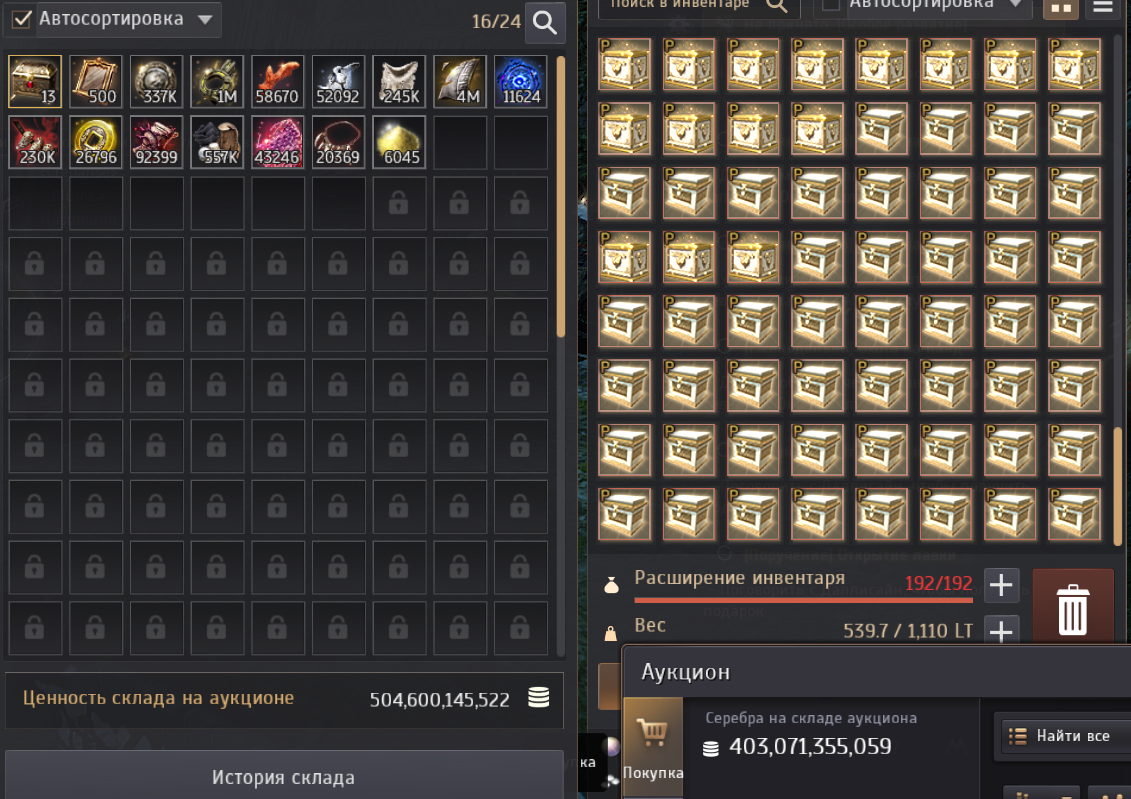Pick the blue swirl item with 11624
This screenshot has height=799, width=1131.
point(520,81)
